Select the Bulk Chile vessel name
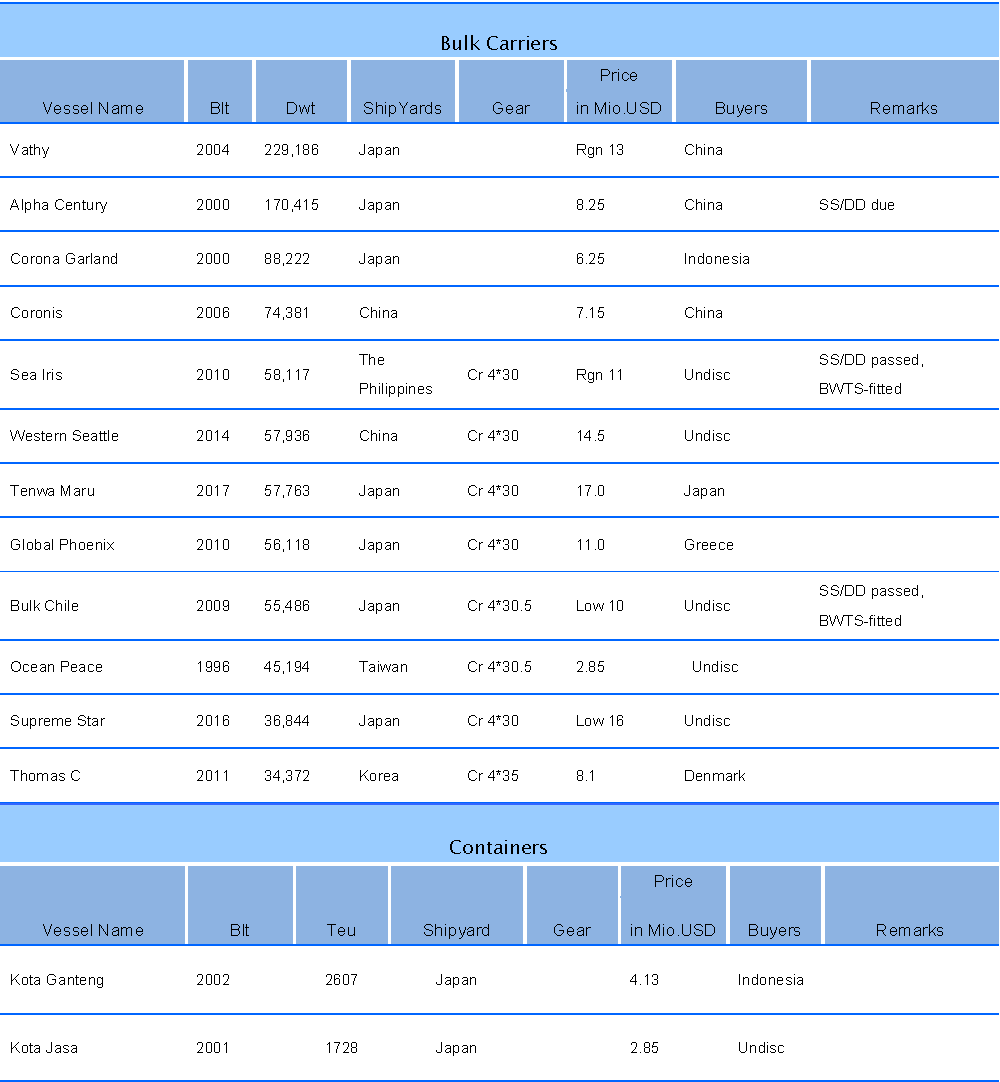This screenshot has width=1000, height=1082. pos(44,606)
